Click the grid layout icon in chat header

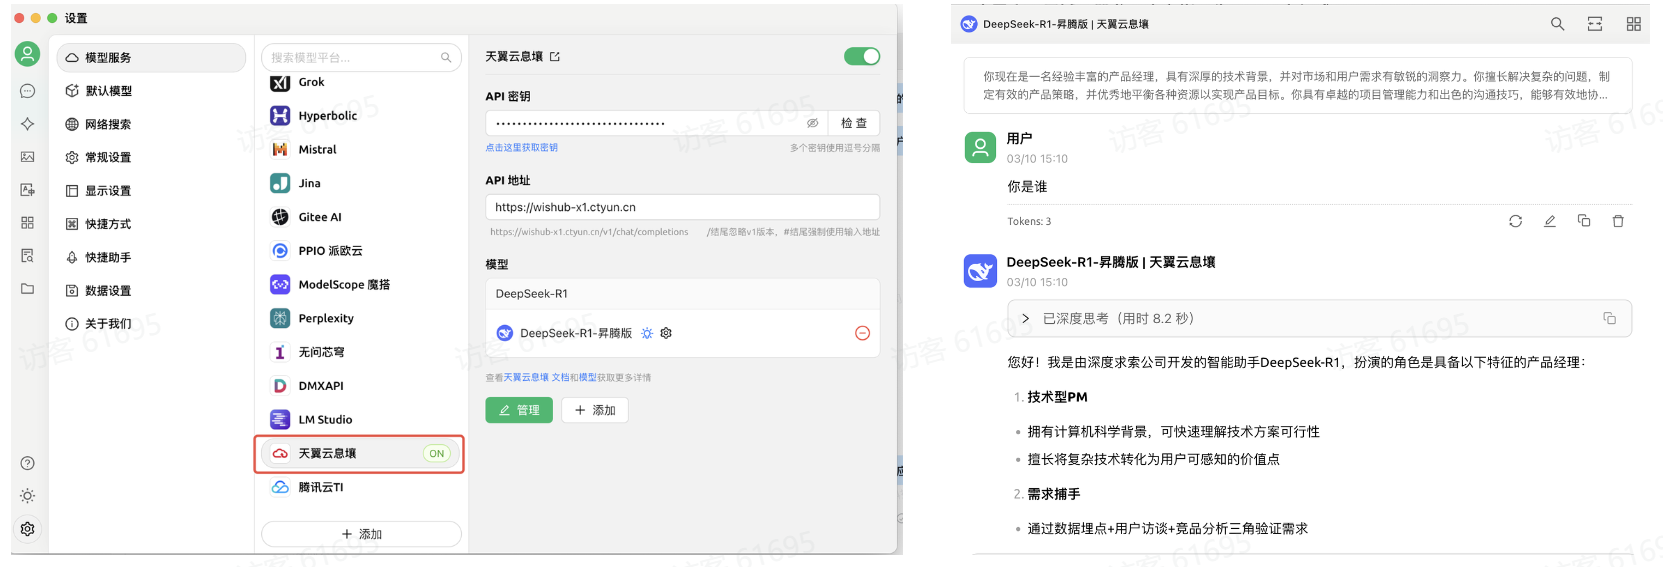point(1633,24)
